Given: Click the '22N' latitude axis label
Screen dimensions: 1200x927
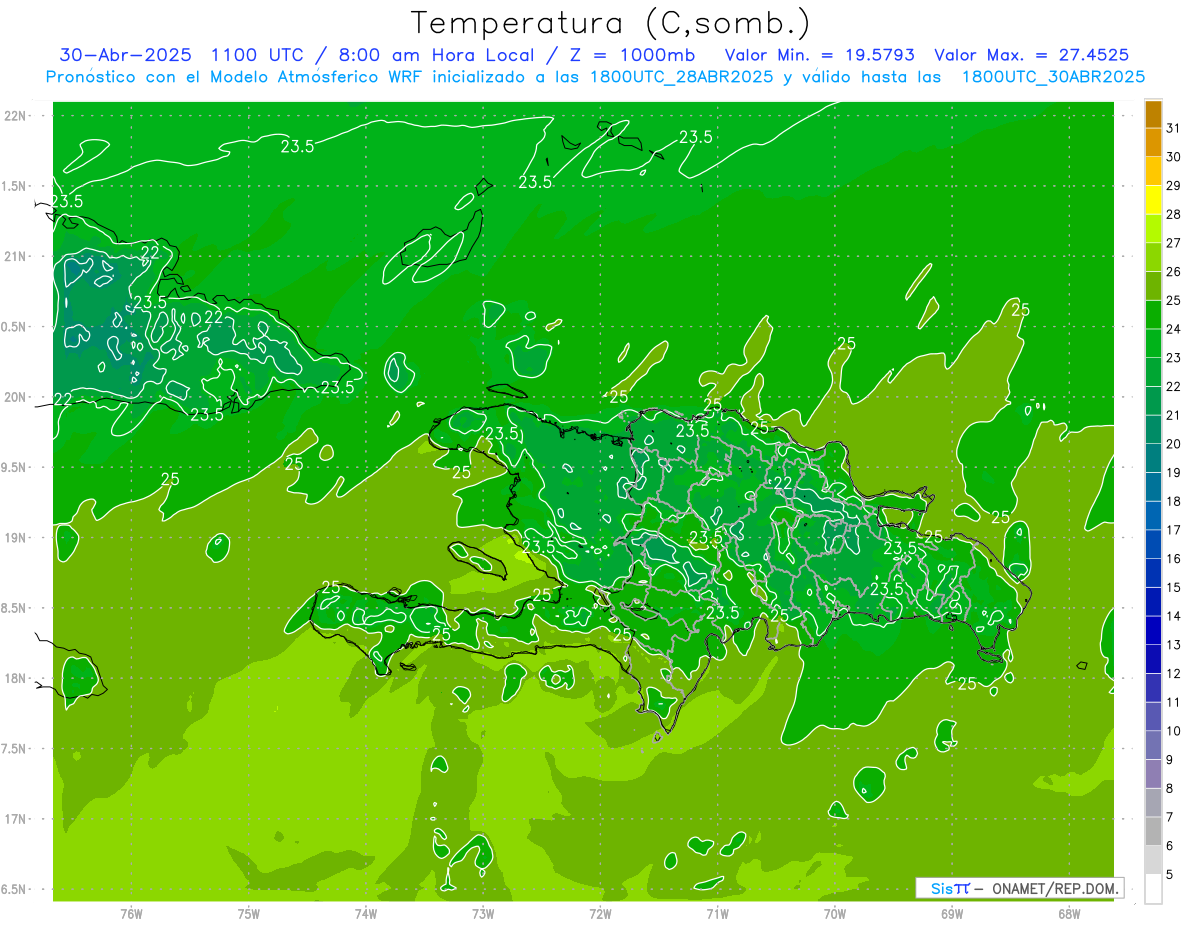Looking at the screenshot, I should (x=15, y=116).
